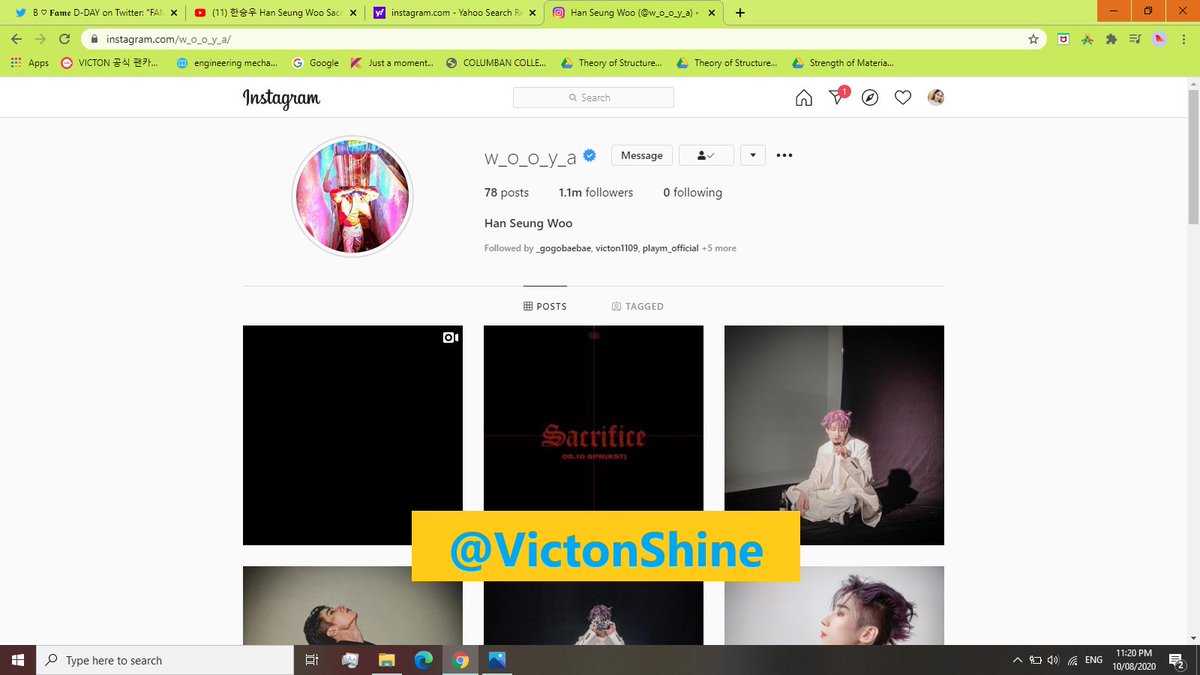The width and height of the screenshot is (1200, 675).
Task: Click the Wi-Fi icon in system tray
Action: point(1072,660)
